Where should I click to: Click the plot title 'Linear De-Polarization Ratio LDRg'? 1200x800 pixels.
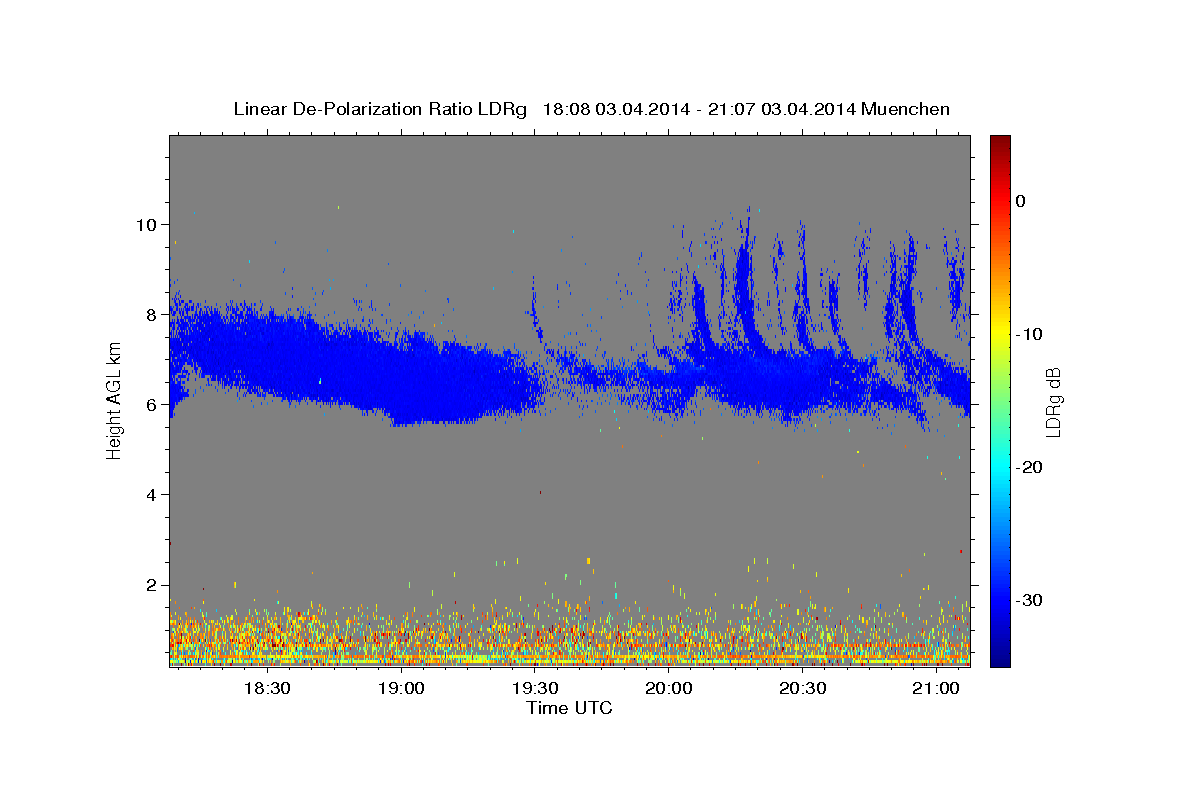(379, 109)
